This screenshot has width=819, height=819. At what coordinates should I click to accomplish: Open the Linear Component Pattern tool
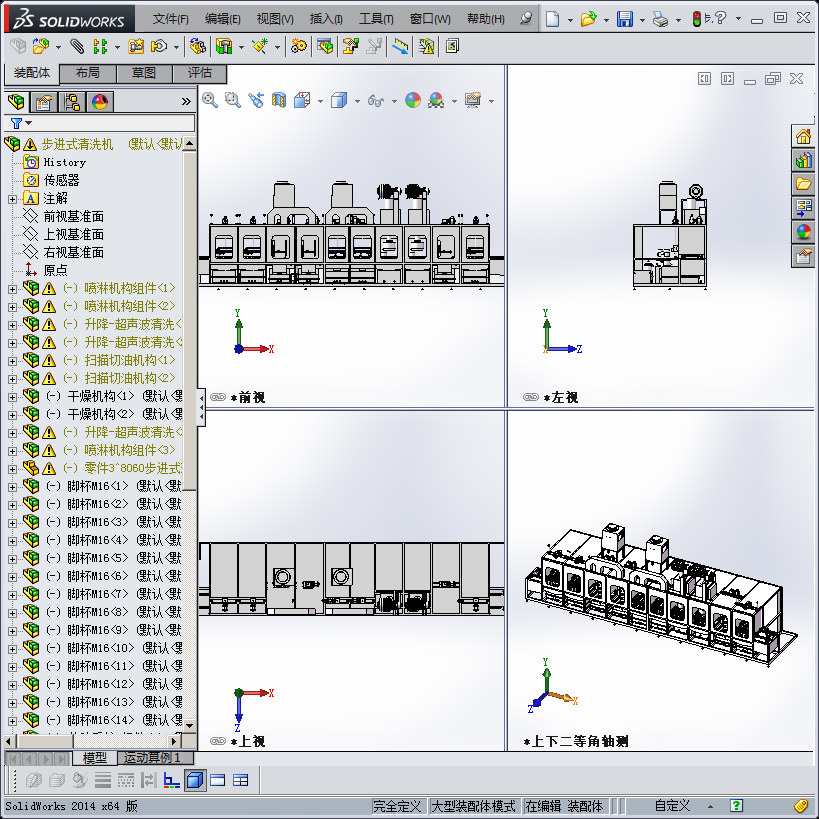100,46
